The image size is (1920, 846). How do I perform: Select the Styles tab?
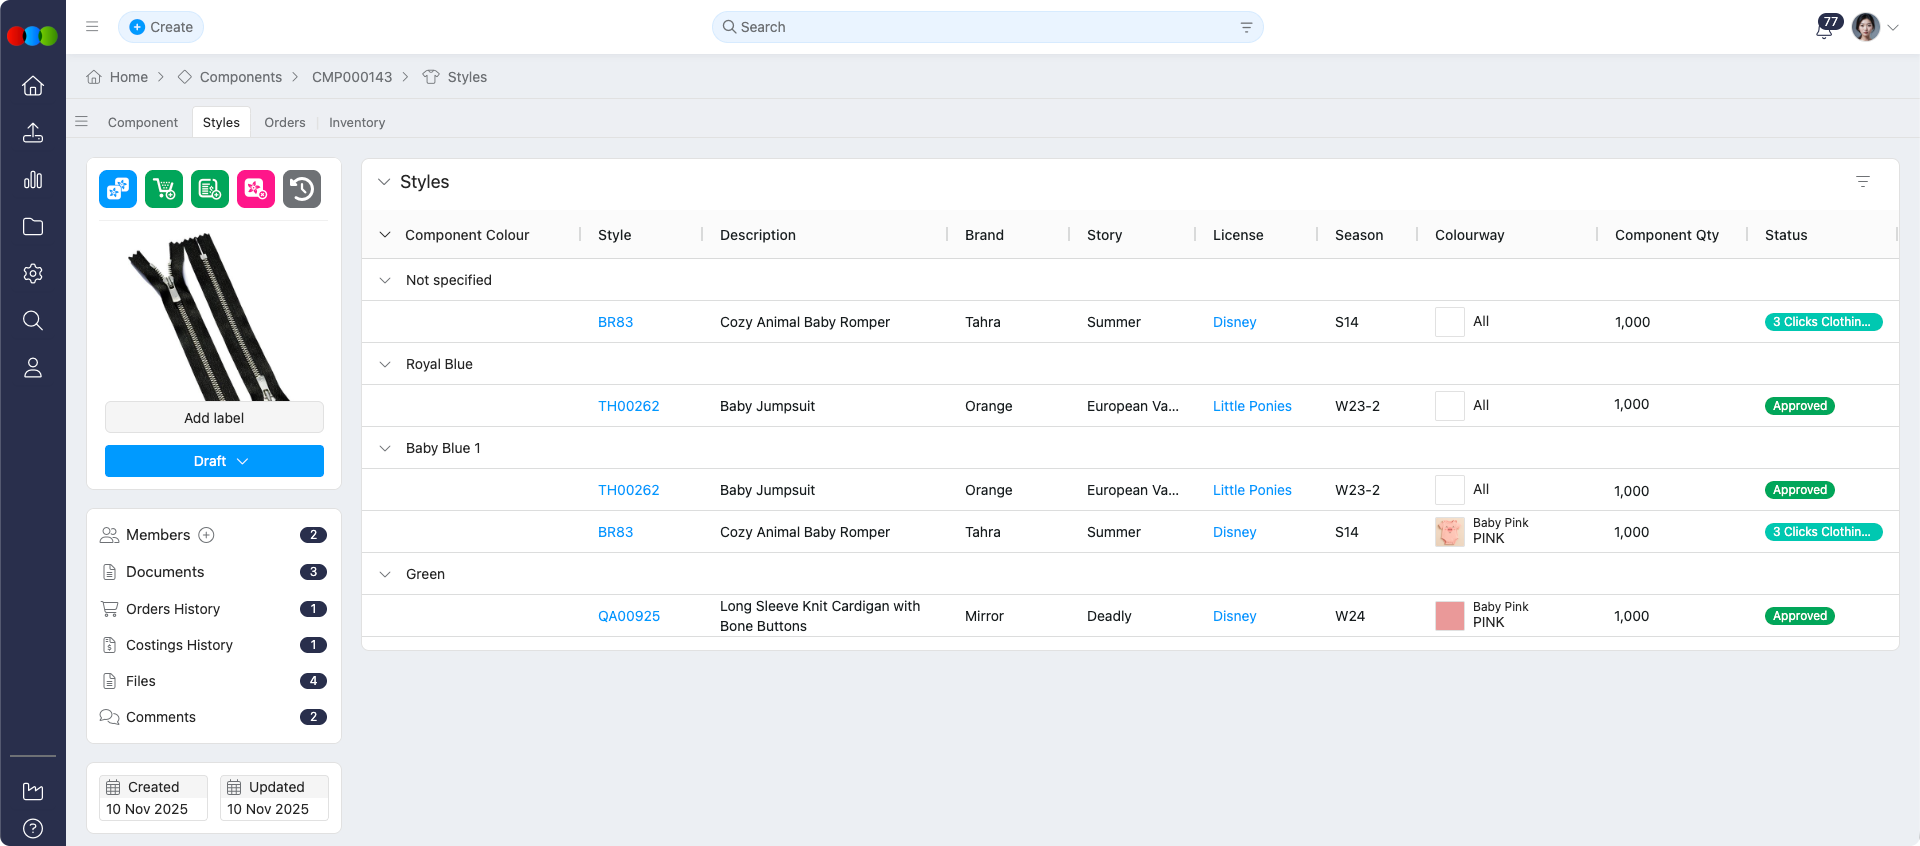coord(221,122)
